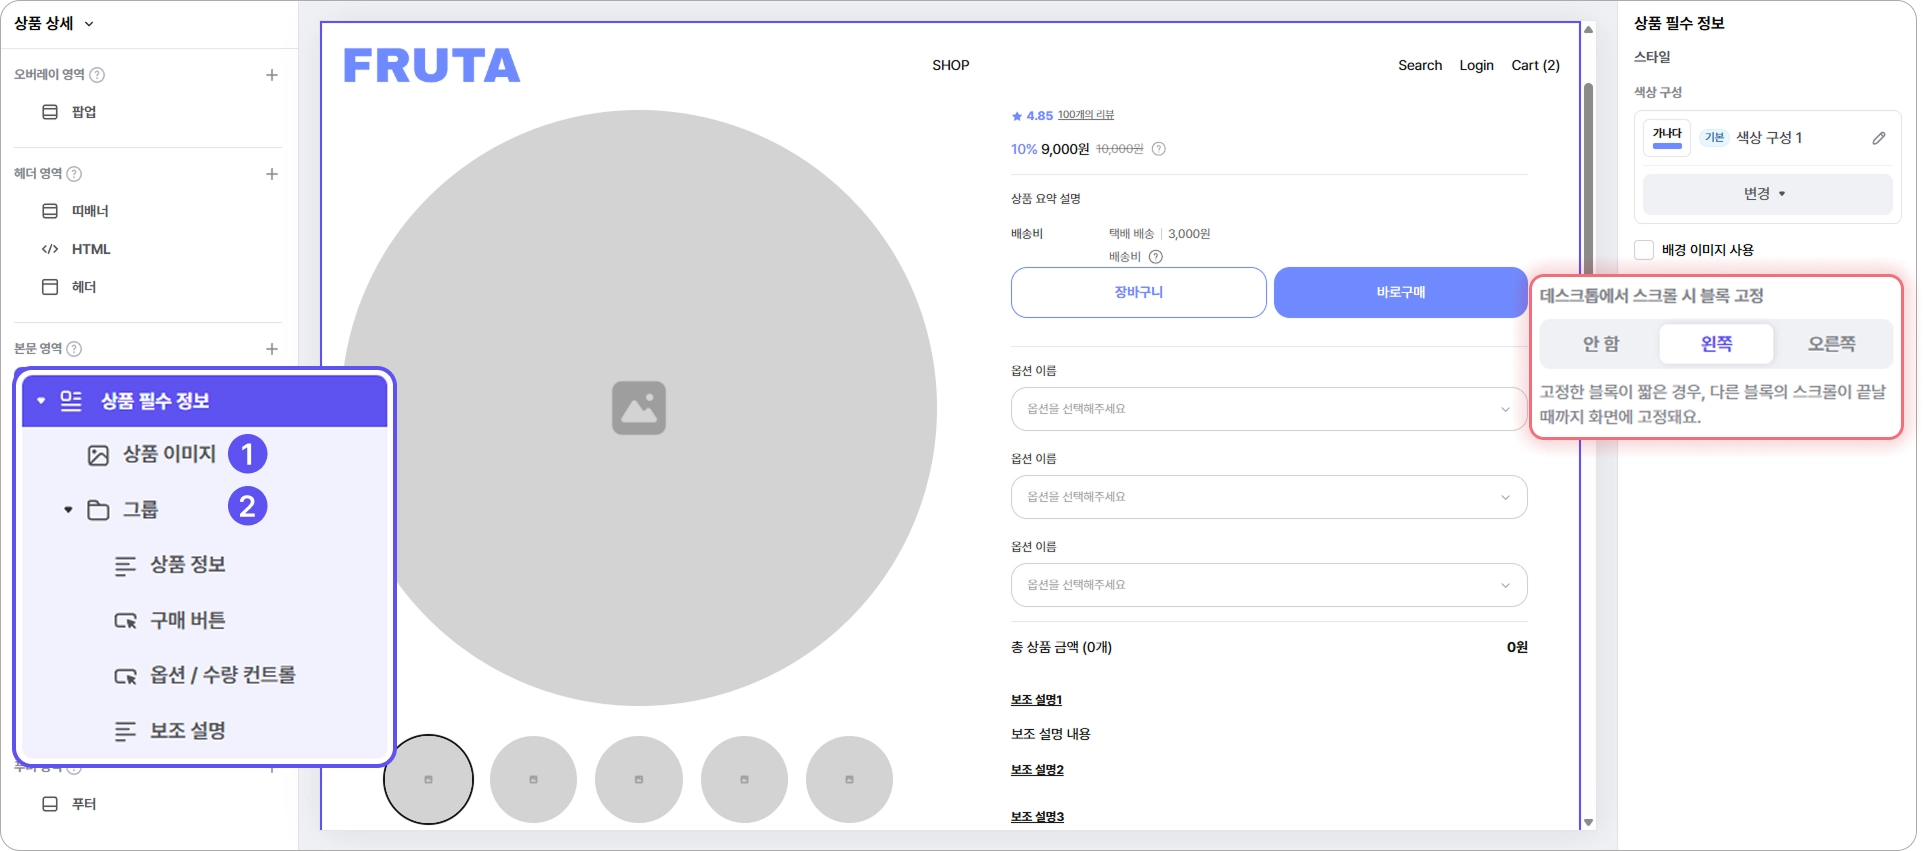
Task: Click the help icon beside 오버레이 영역
Action: (x=97, y=75)
